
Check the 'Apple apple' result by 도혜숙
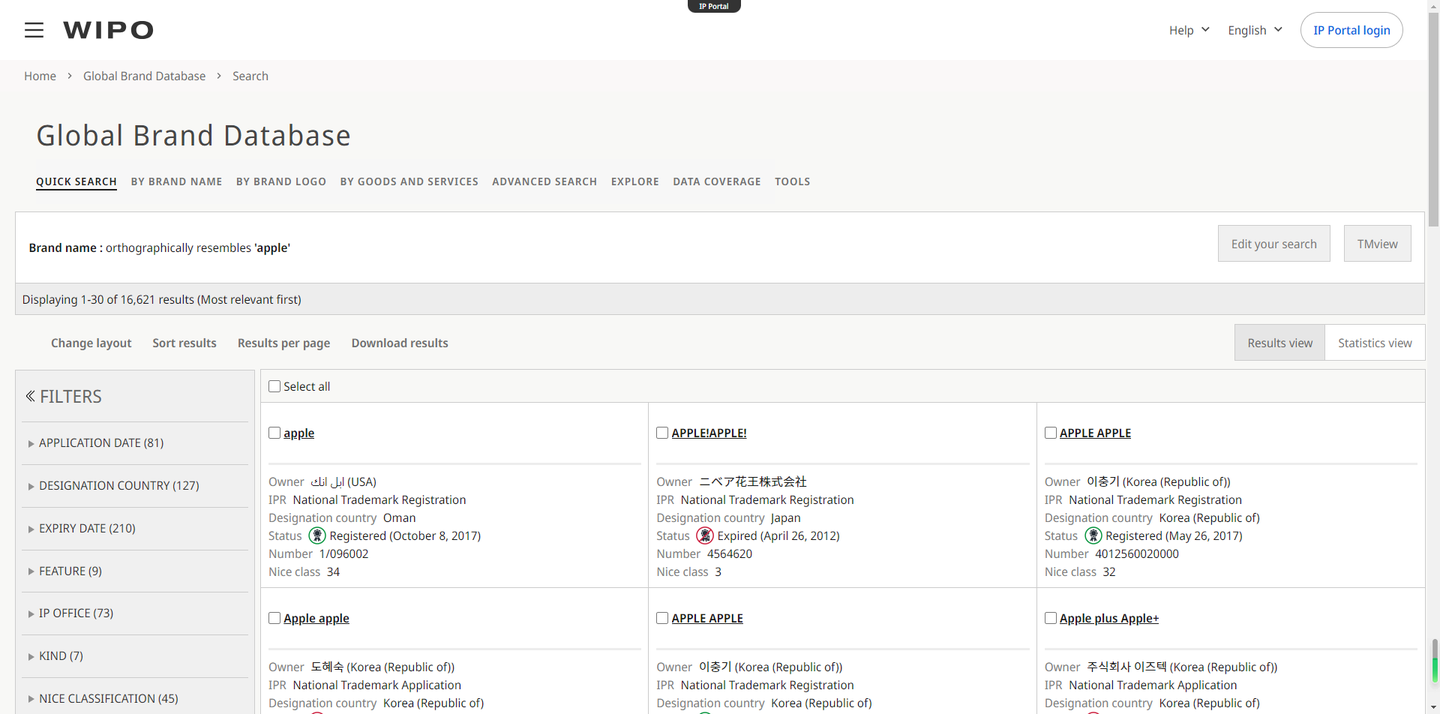click(x=275, y=618)
